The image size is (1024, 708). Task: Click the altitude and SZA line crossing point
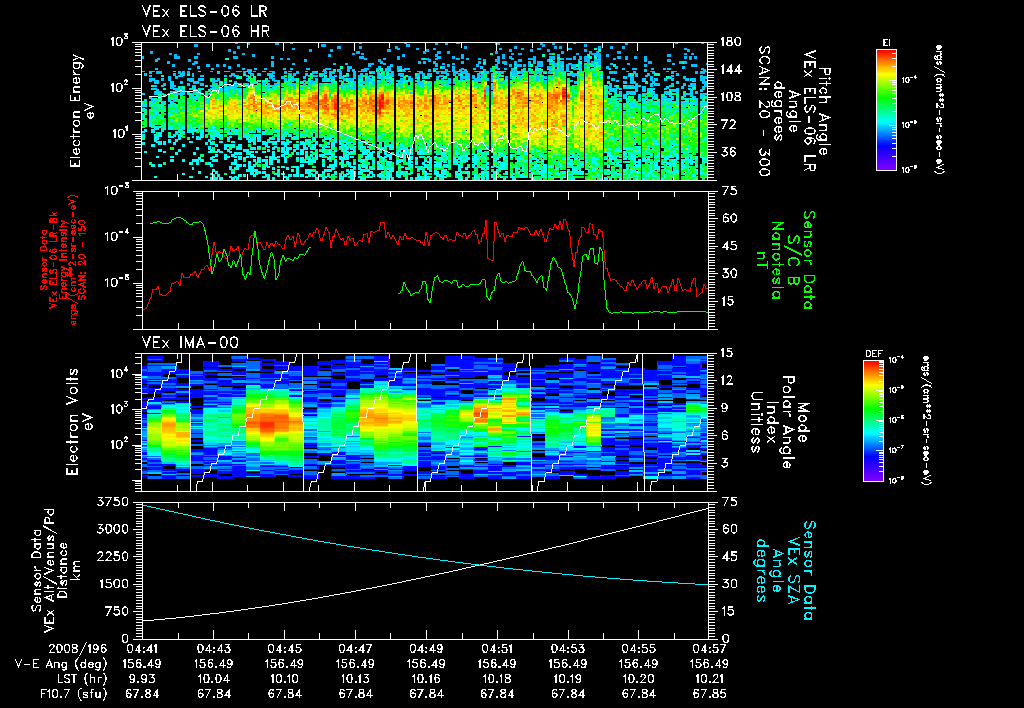[480, 565]
